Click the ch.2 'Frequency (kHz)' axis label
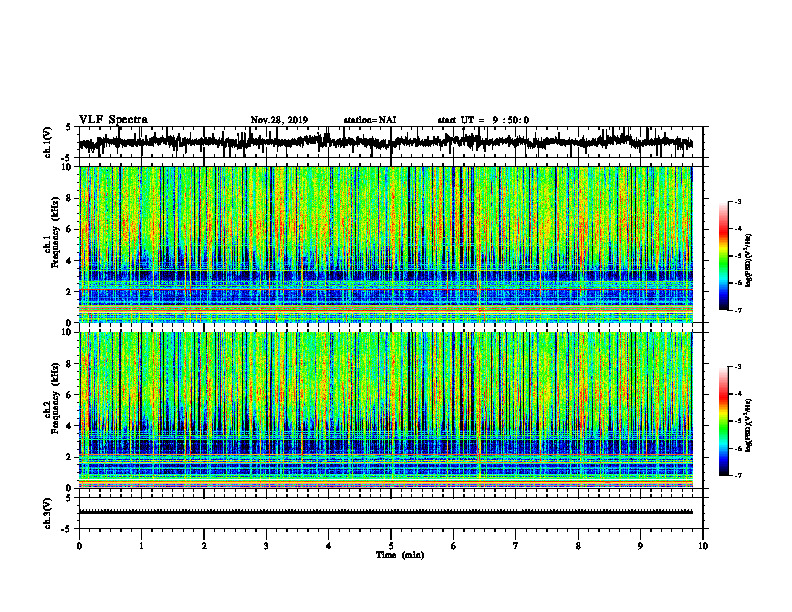The image size is (792, 612). click(x=55, y=398)
